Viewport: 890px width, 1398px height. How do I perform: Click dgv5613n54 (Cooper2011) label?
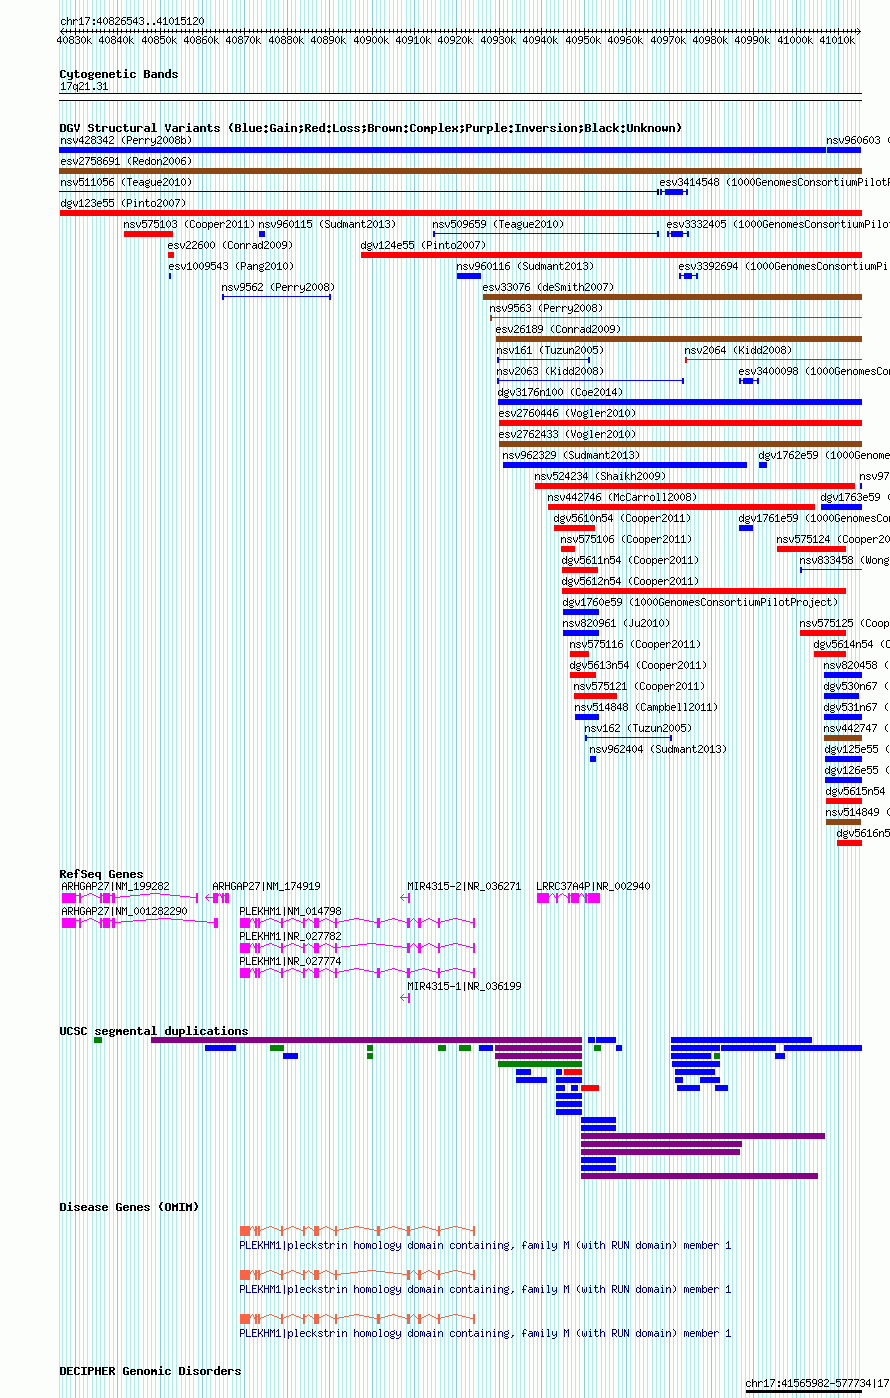[638, 665]
